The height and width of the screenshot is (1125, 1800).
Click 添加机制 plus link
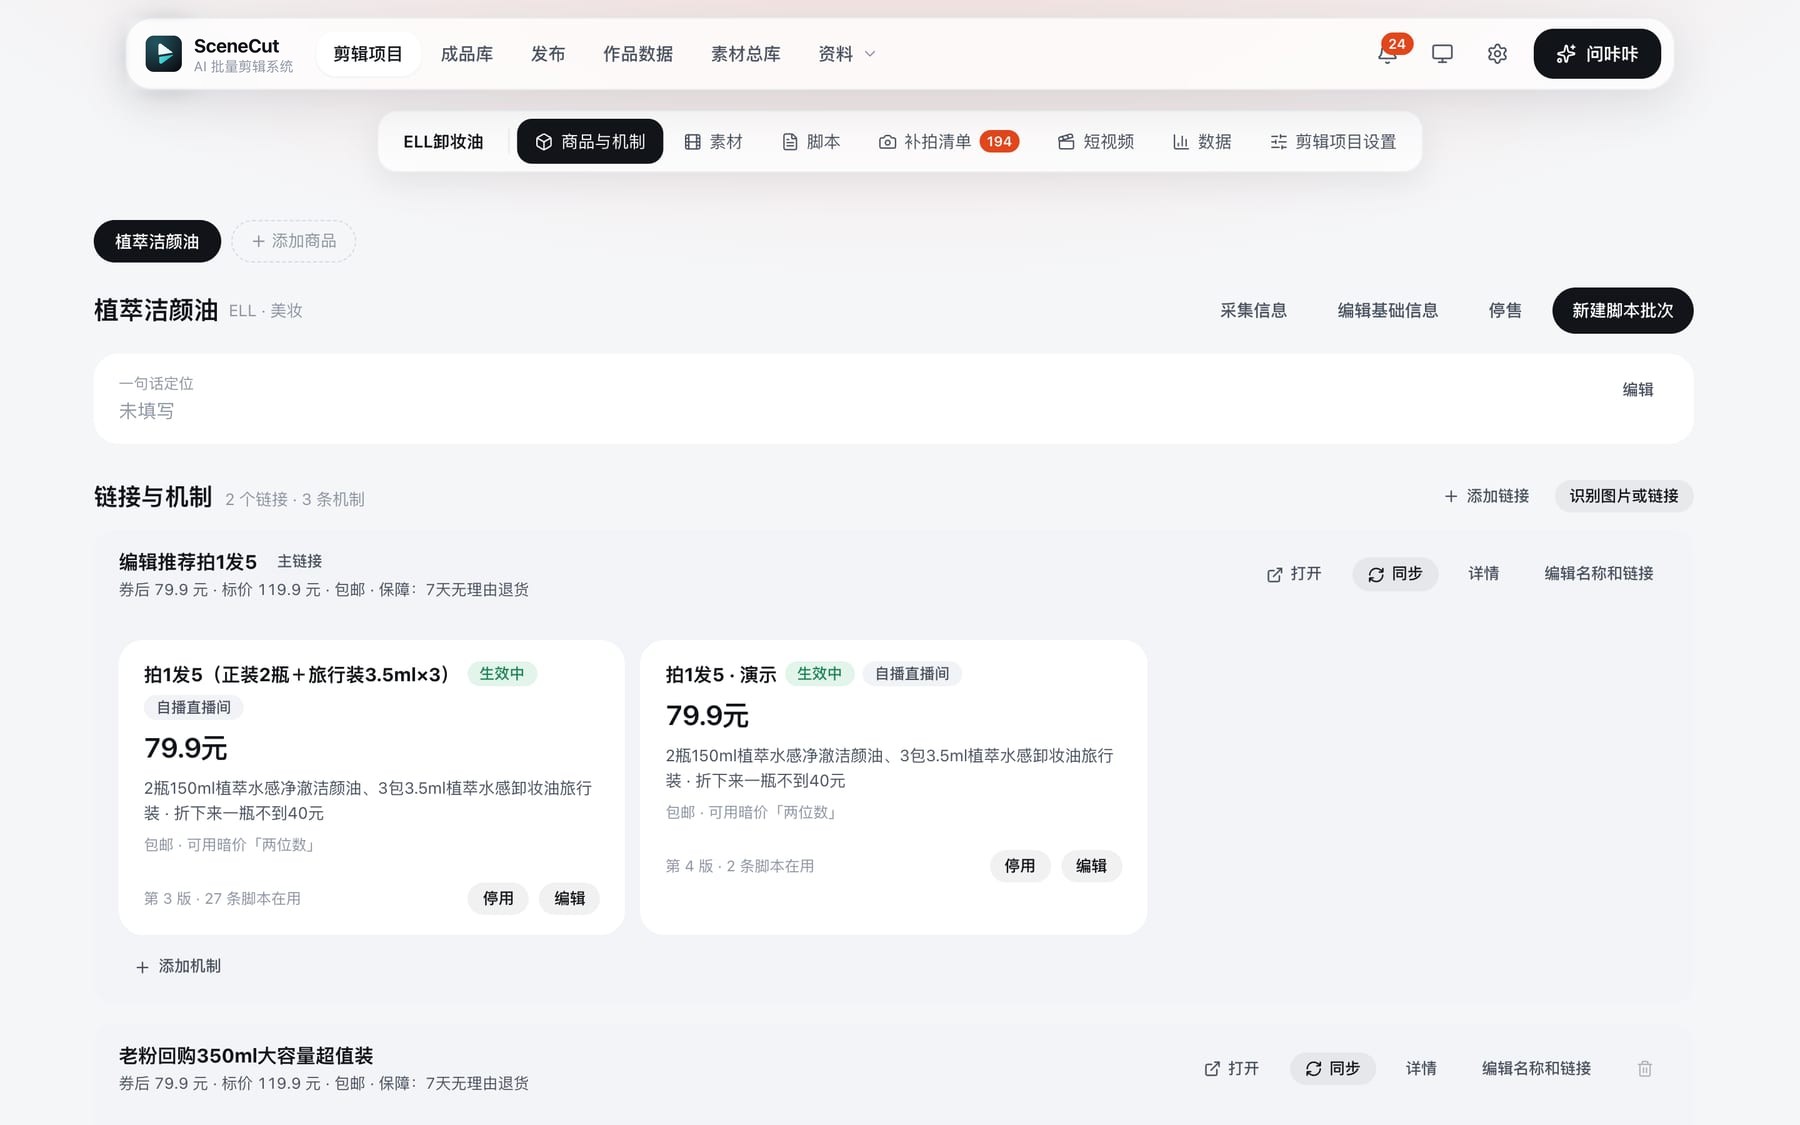pyautogui.click(x=178, y=967)
